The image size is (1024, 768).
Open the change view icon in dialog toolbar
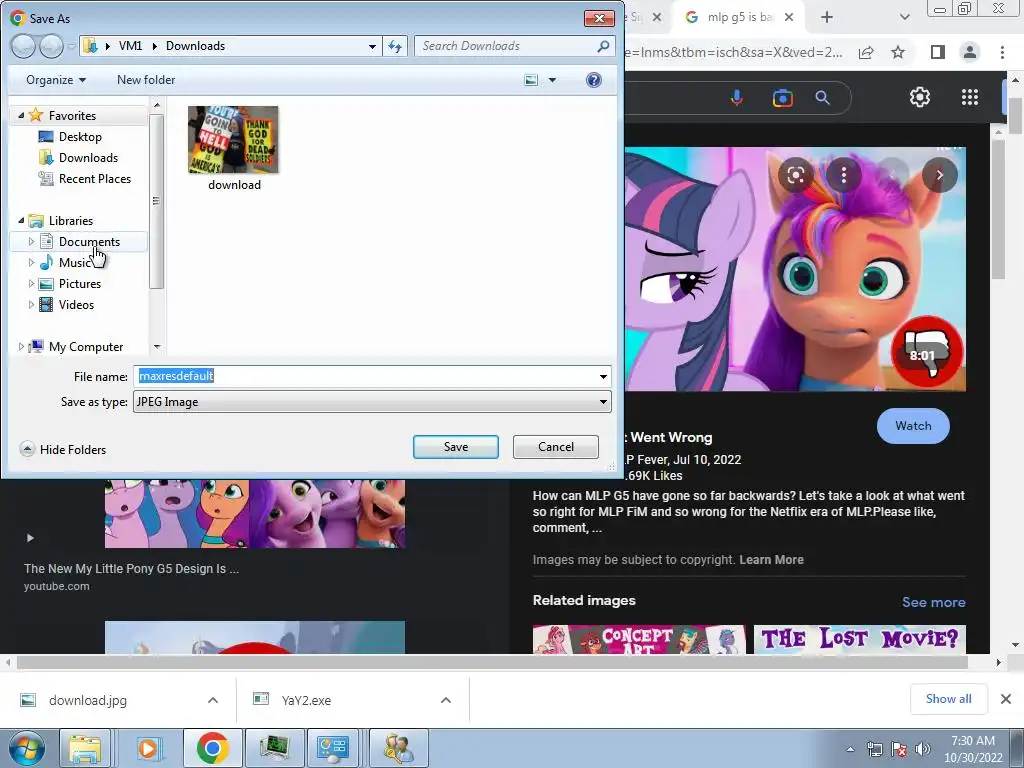pyautogui.click(x=532, y=80)
